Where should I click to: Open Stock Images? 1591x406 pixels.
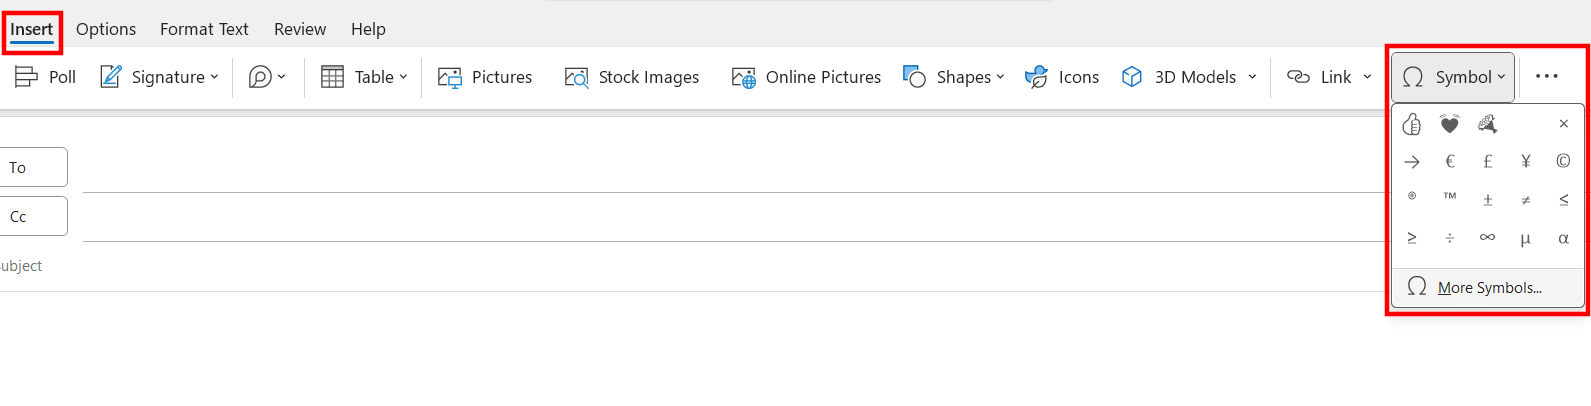(x=632, y=77)
